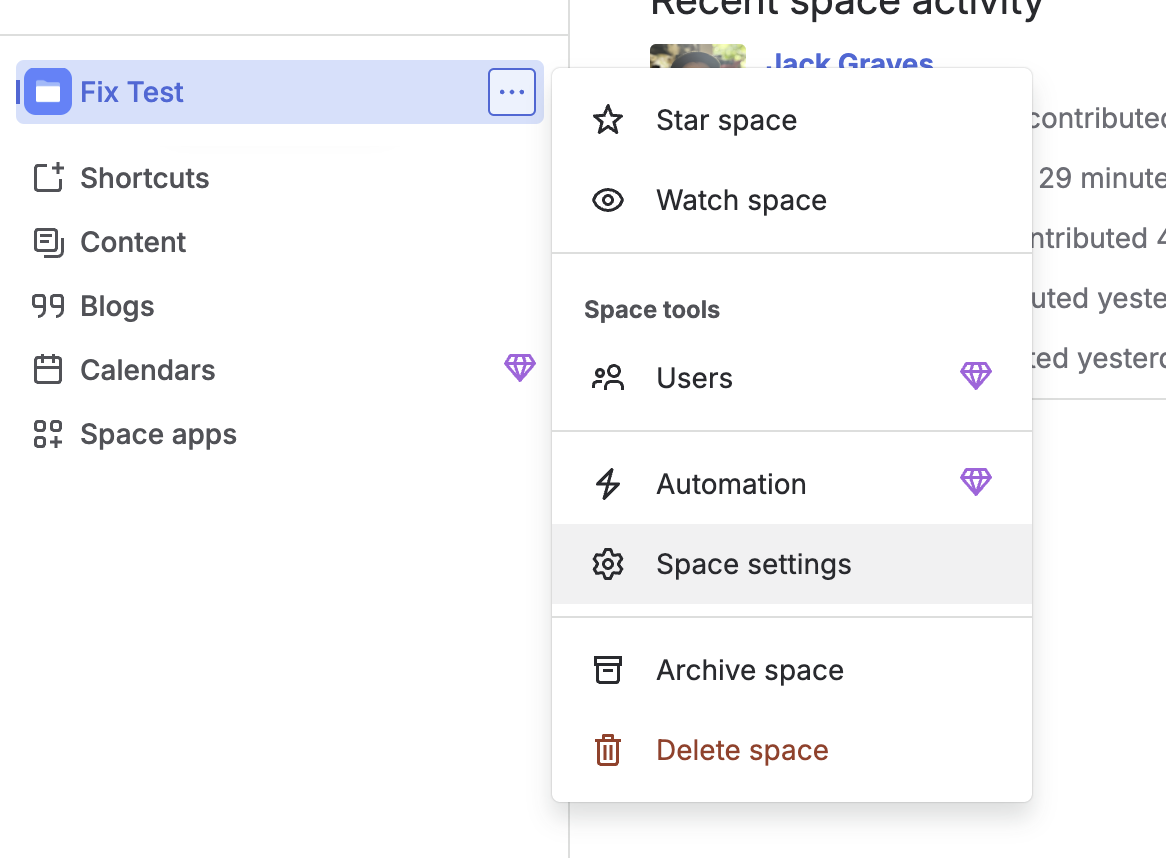Screen dimensions: 1166x858
Task: Click the Shortcuts icon in the sidebar
Action: 47,177
